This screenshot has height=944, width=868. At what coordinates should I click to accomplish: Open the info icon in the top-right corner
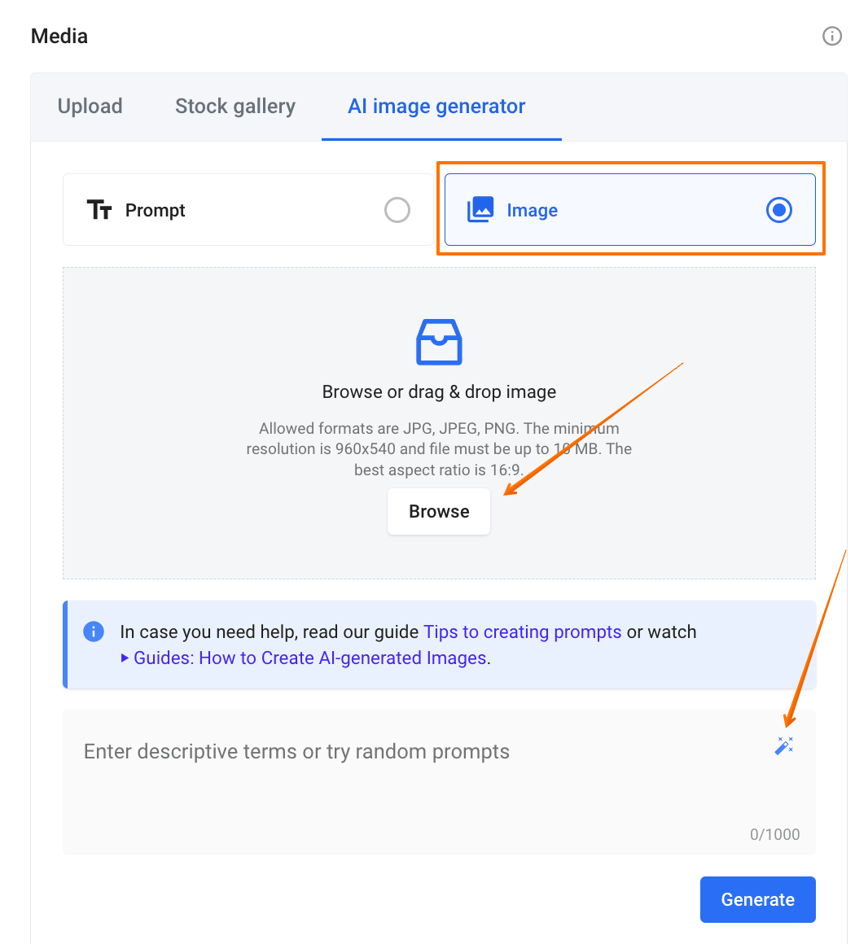click(833, 36)
